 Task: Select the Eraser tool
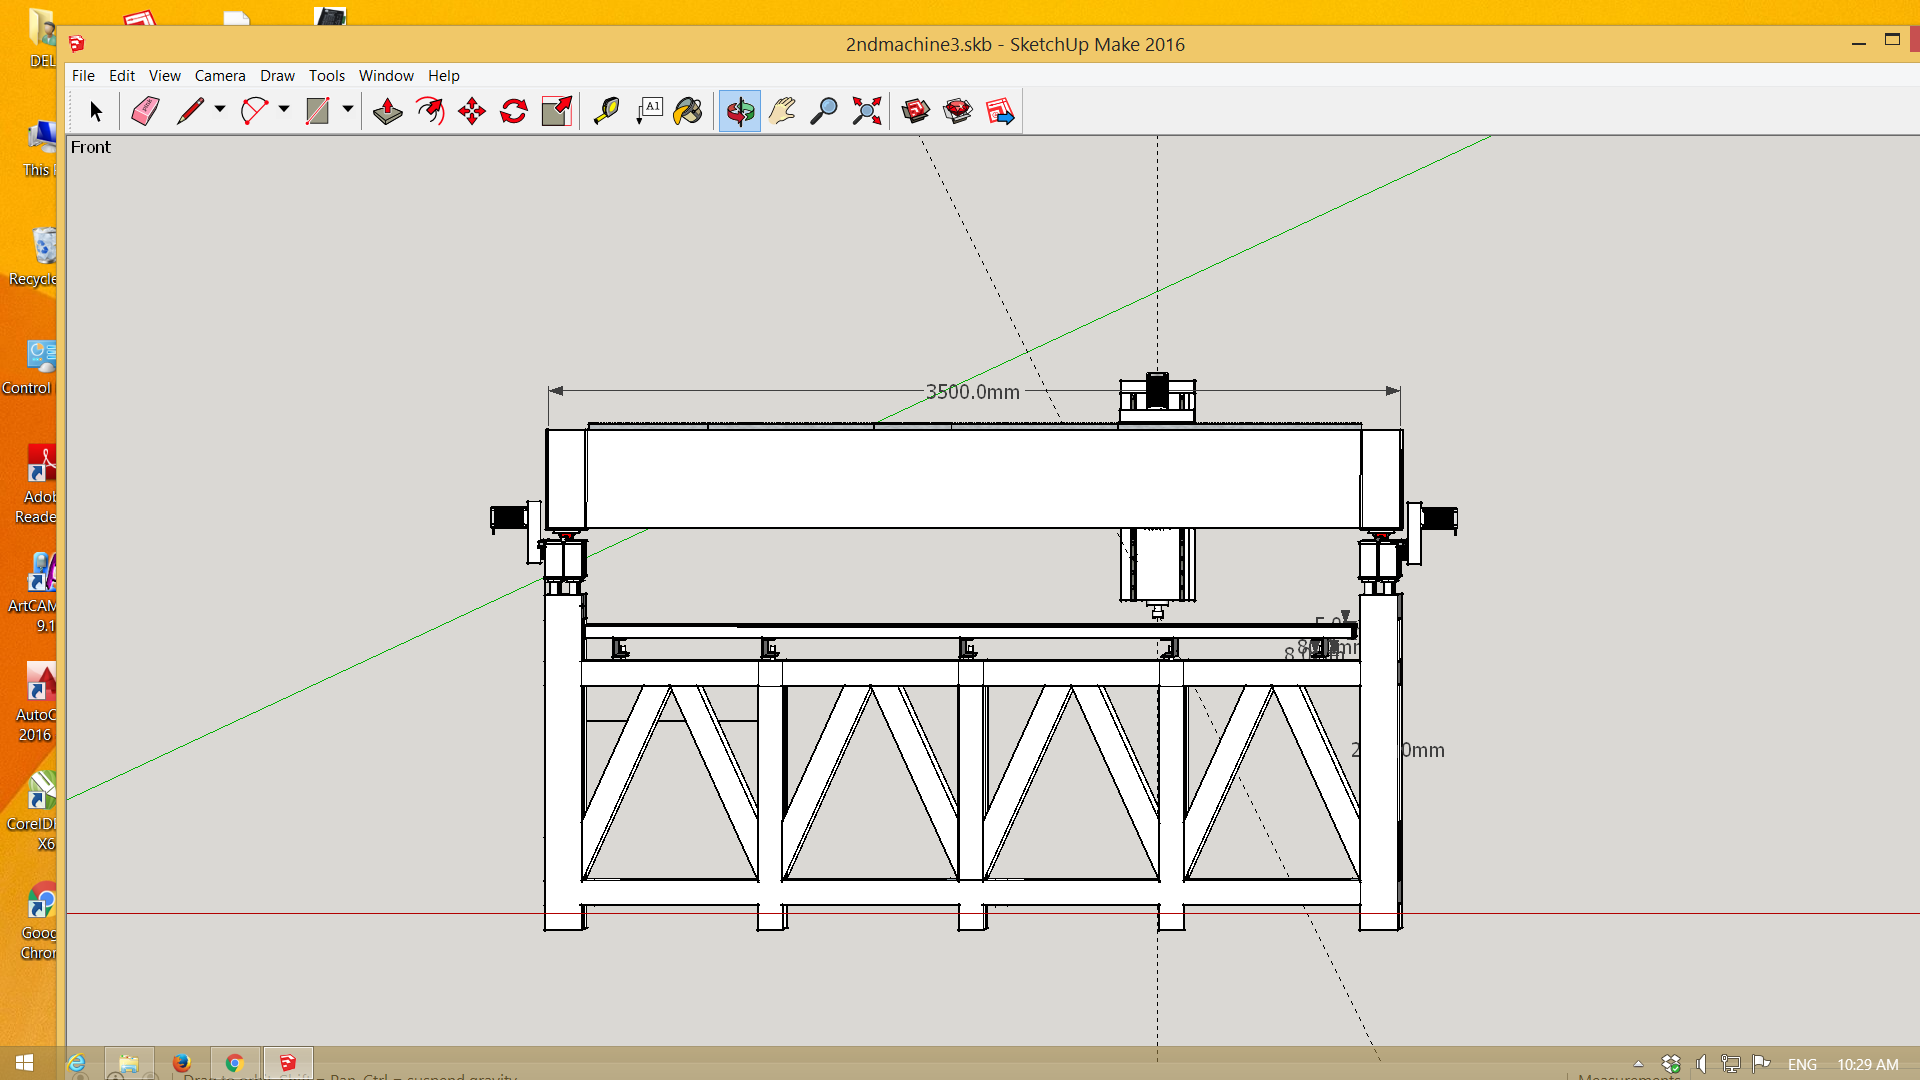tap(146, 111)
